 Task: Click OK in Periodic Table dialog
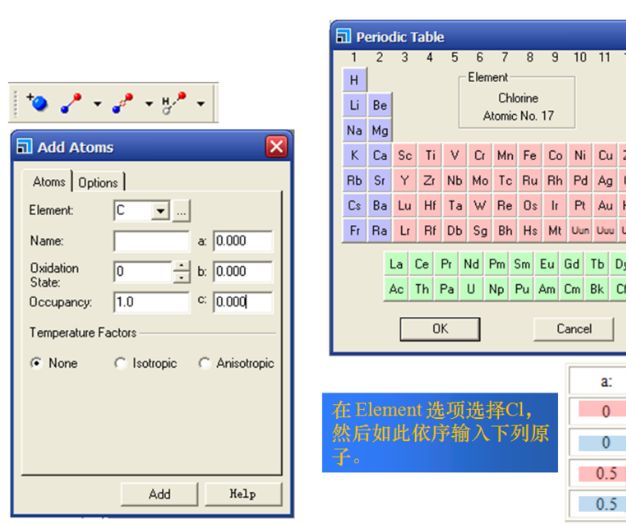440,329
